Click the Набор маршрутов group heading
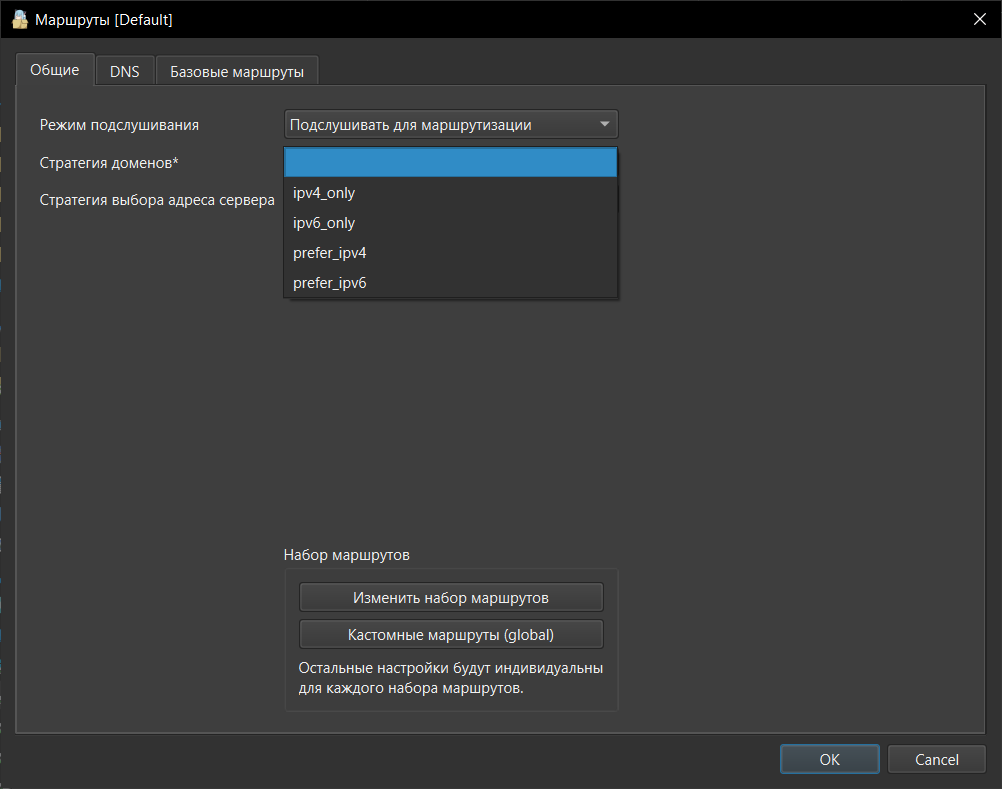1002x789 pixels. tap(347, 554)
